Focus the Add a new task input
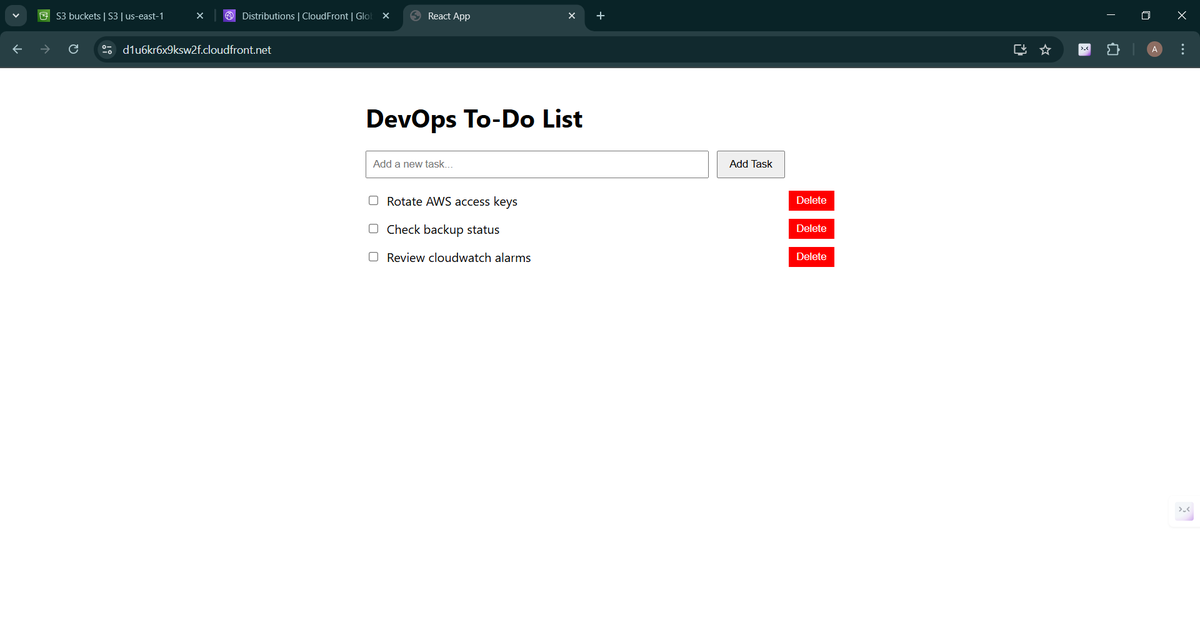This screenshot has width=1200, height=644. tap(537, 164)
